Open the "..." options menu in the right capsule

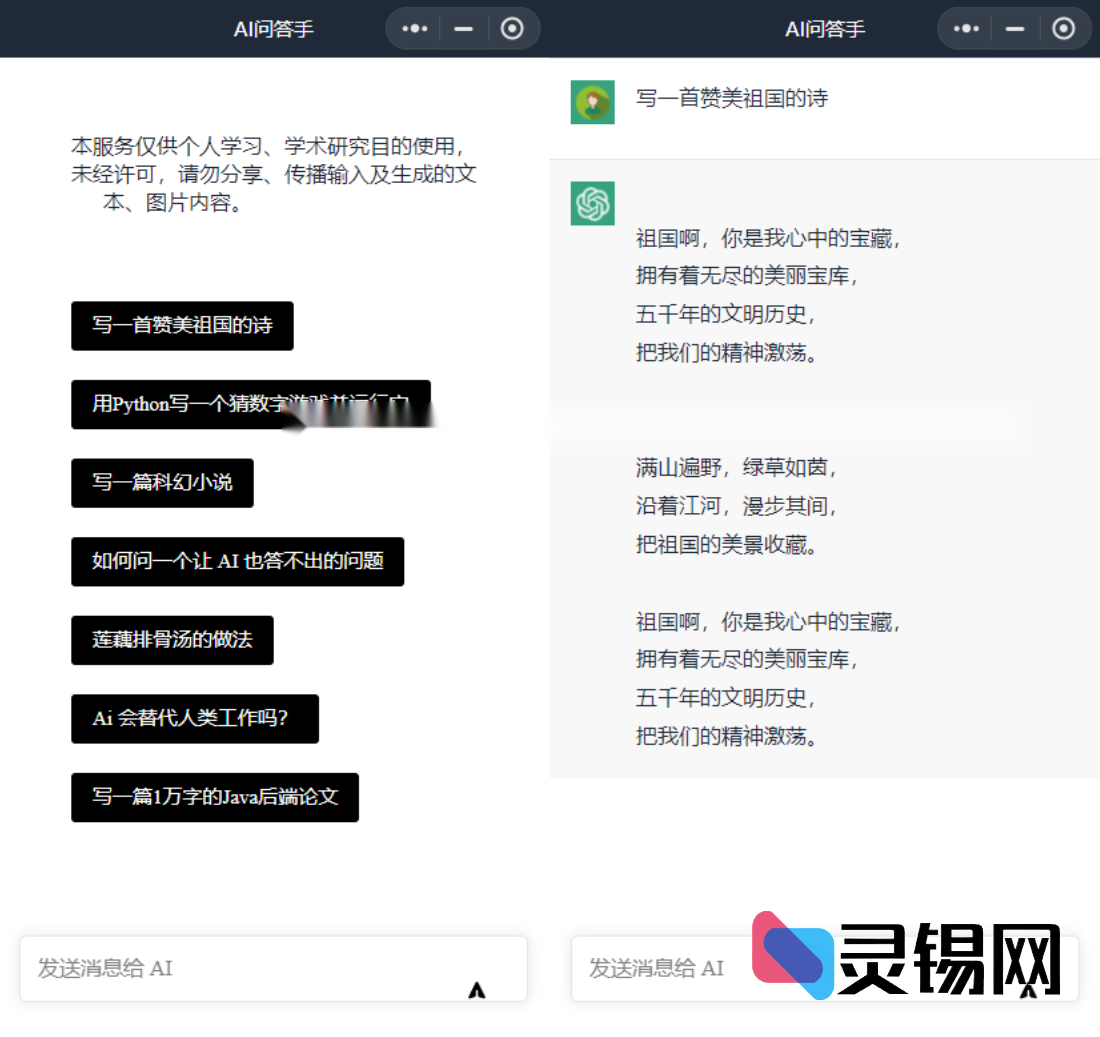click(965, 28)
